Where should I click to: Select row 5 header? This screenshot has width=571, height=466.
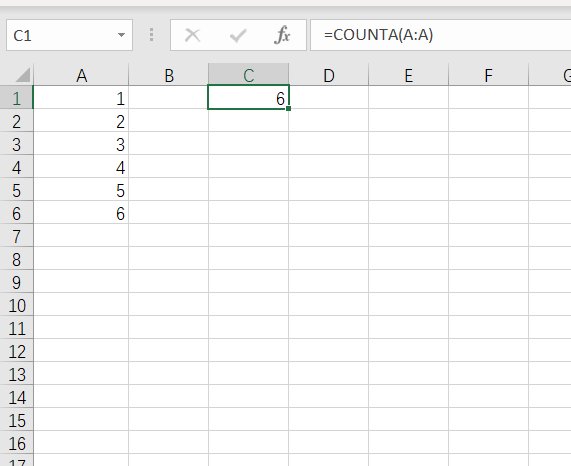tap(16, 189)
